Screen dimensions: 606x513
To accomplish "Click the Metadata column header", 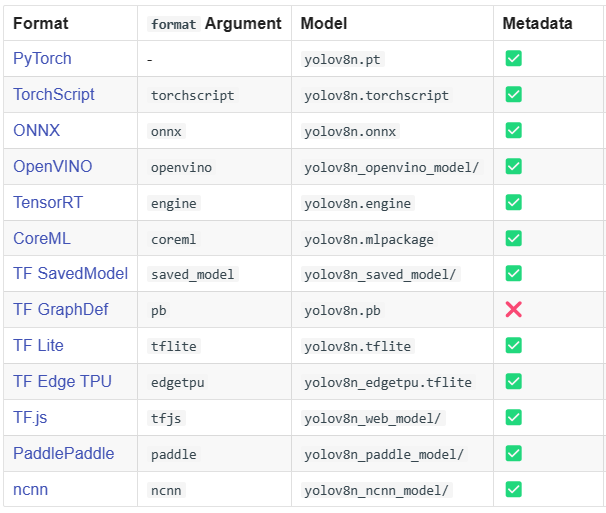I will (536, 23).
